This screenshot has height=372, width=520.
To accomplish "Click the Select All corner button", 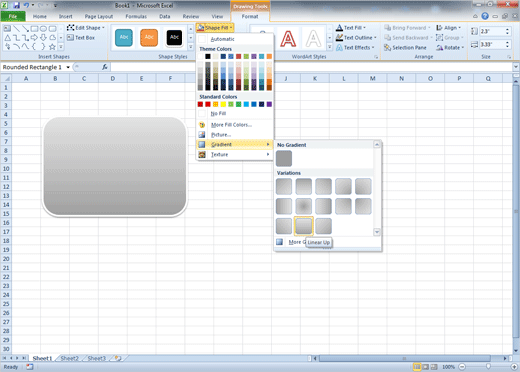I will [x=6, y=79].
